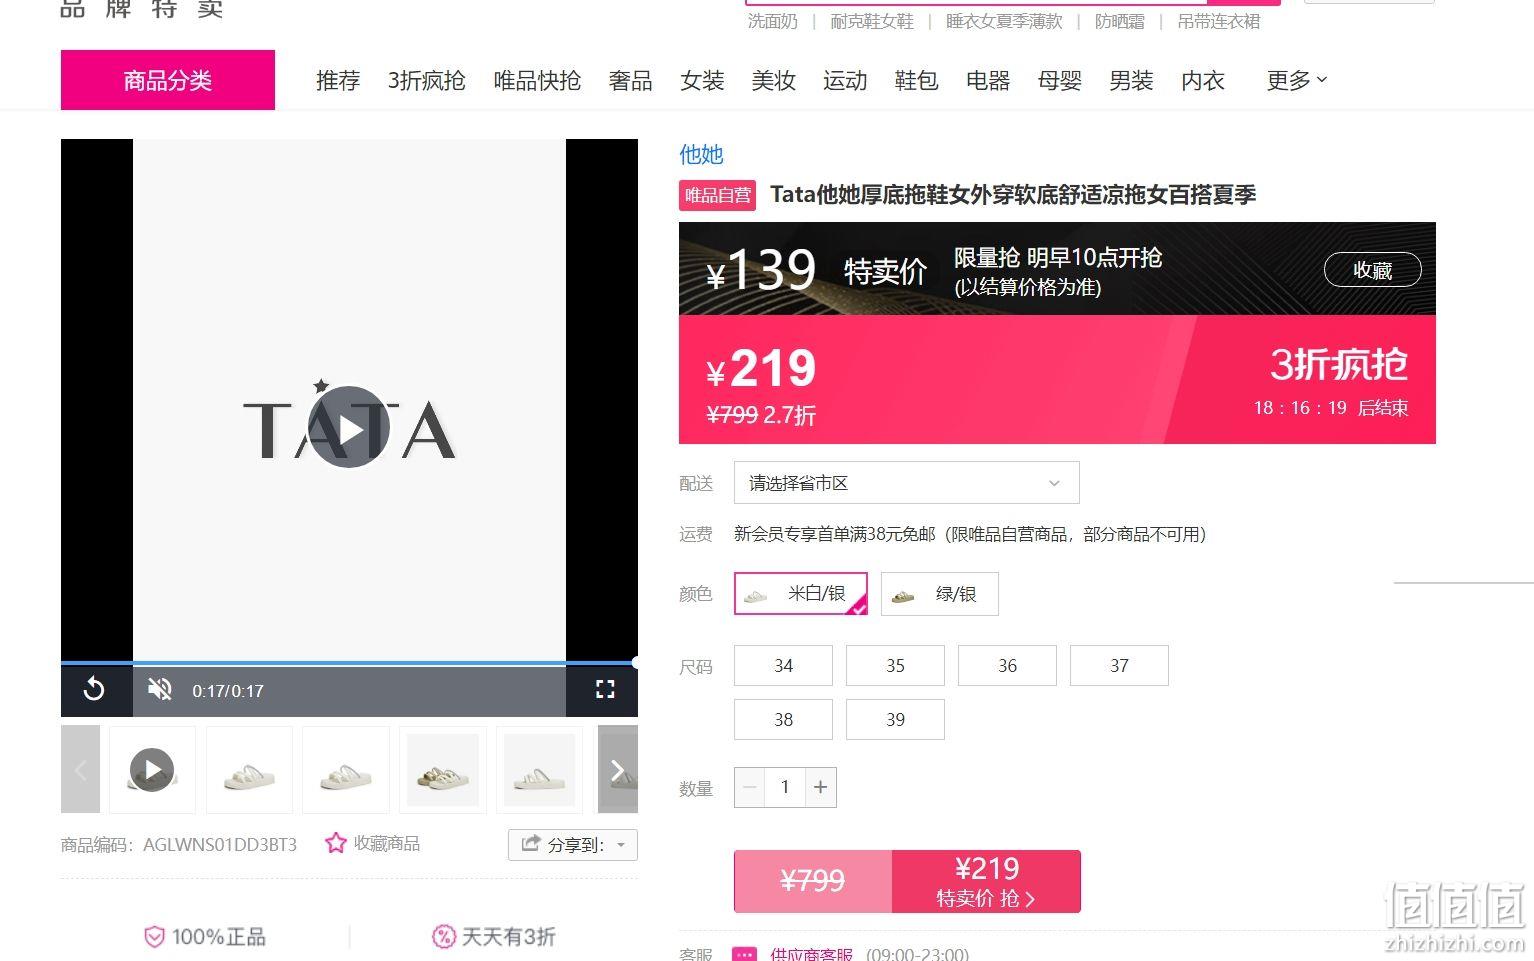This screenshot has height=961, width=1534.
Task: Click the star icon to favorite product
Action: pyautogui.click(x=335, y=843)
